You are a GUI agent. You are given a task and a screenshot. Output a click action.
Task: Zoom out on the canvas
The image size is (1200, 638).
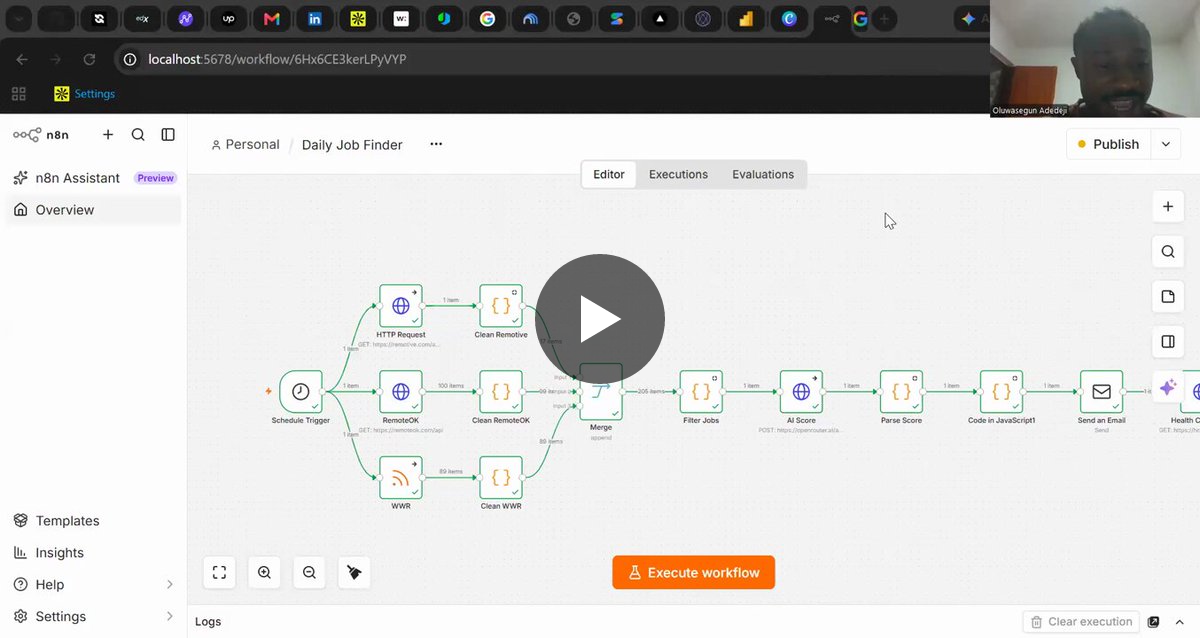click(x=309, y=573)
